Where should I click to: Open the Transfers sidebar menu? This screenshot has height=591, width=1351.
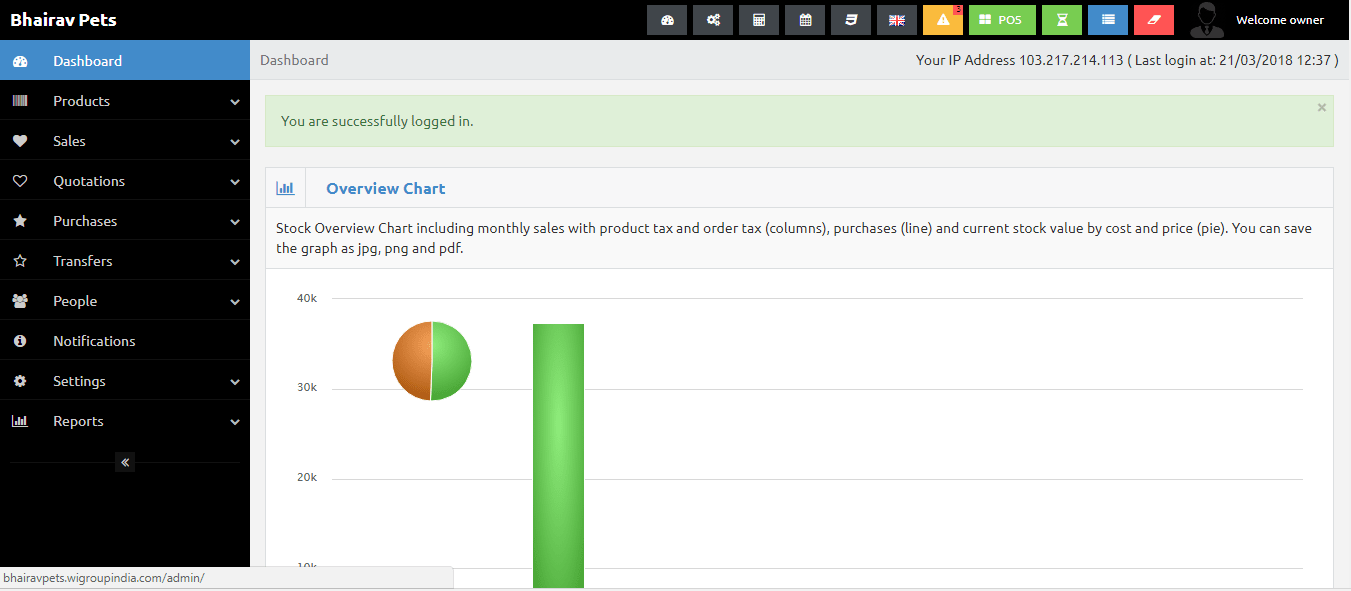click(x=125, y=260)
